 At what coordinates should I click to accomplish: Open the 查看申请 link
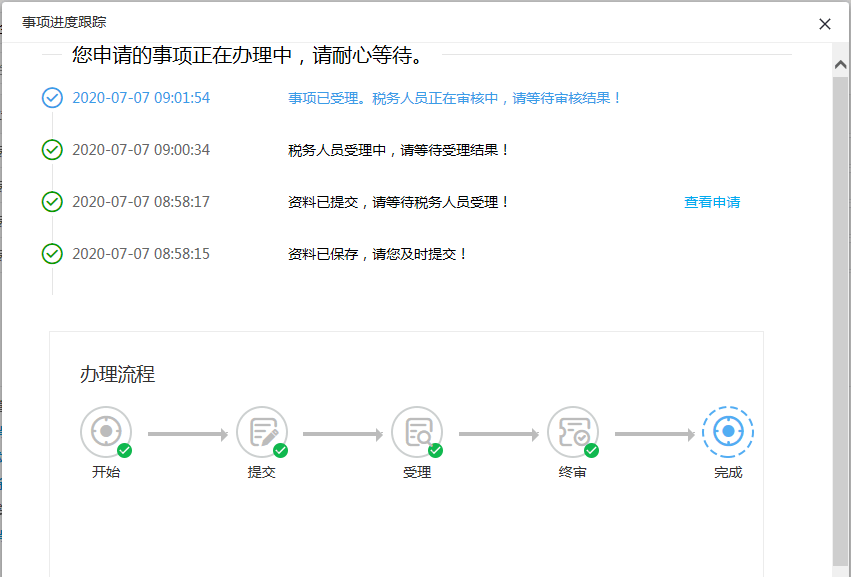(x=712, y=202)
